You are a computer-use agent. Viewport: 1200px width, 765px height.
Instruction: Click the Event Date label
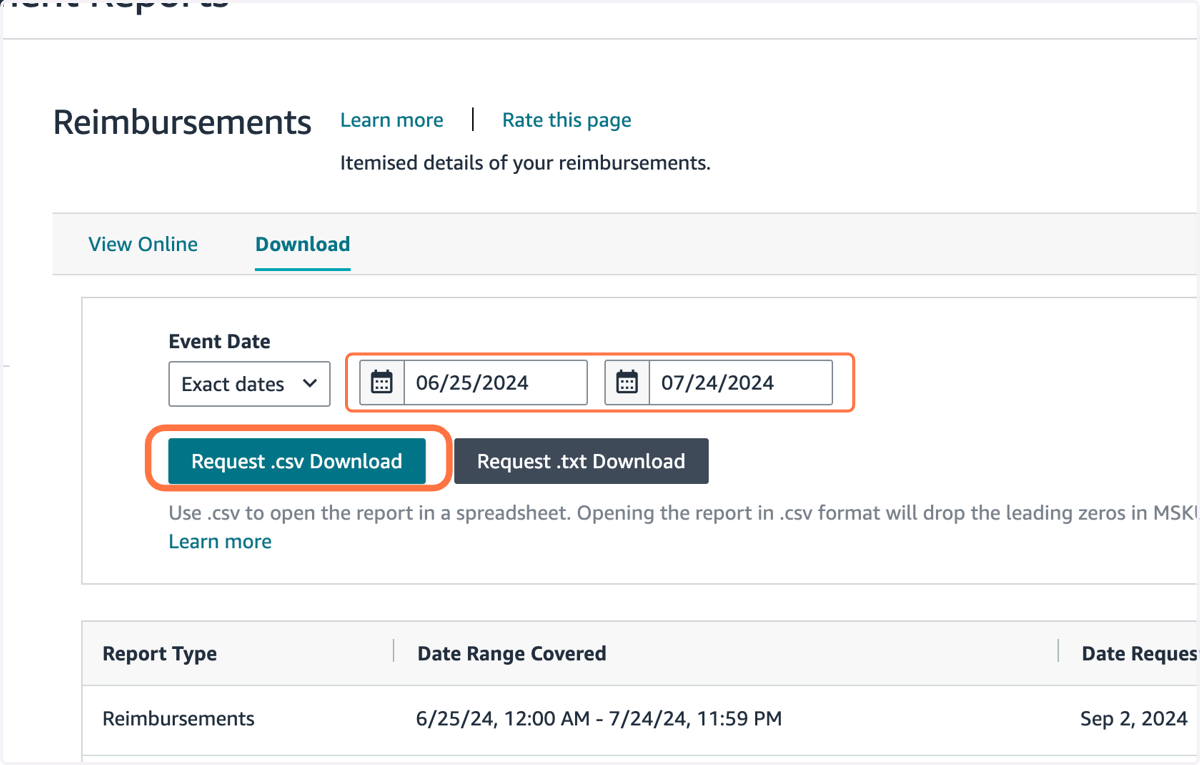coord(220,341)
